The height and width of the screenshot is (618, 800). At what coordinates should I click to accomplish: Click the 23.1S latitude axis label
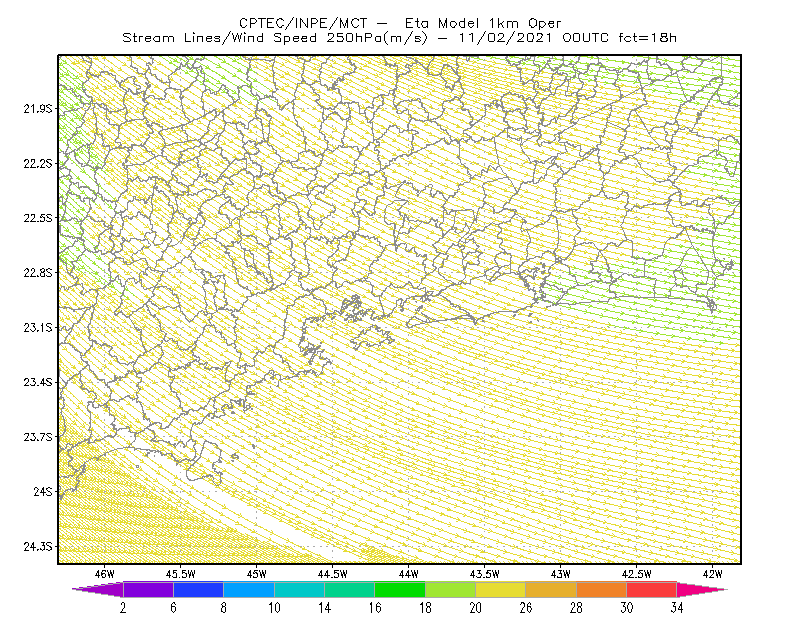(37, 328)
